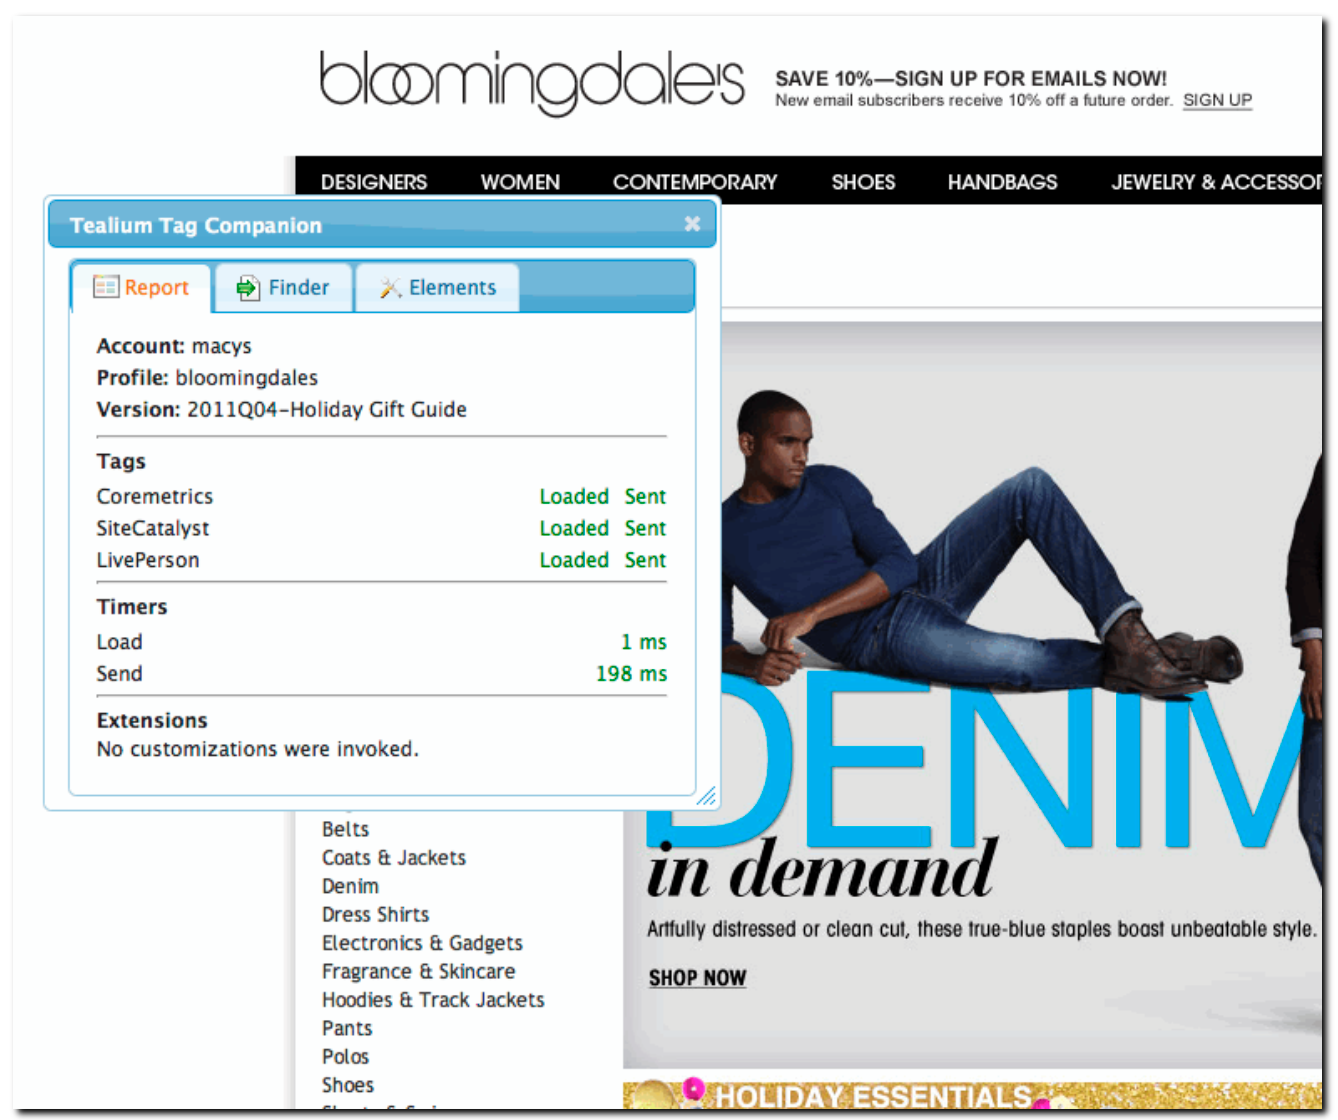
Task: Click the SHOP NOW link
Action: [x=697, y=978]
